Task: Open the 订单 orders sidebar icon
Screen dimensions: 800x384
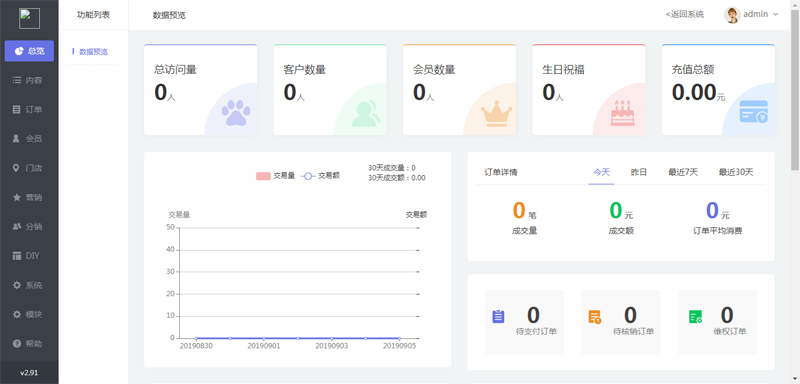Action: 17,110
